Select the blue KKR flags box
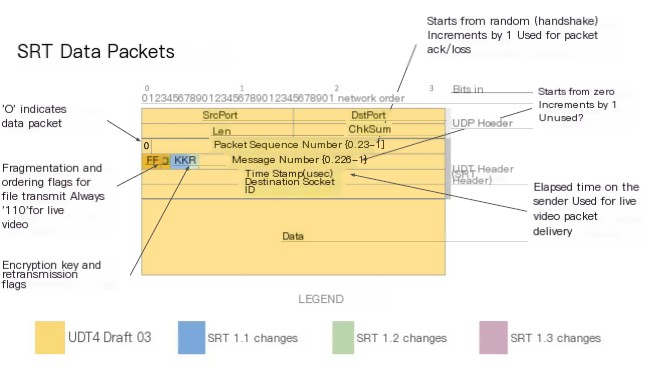The height and width of the screenshot is (379, 652). click(x=185, y=161)
